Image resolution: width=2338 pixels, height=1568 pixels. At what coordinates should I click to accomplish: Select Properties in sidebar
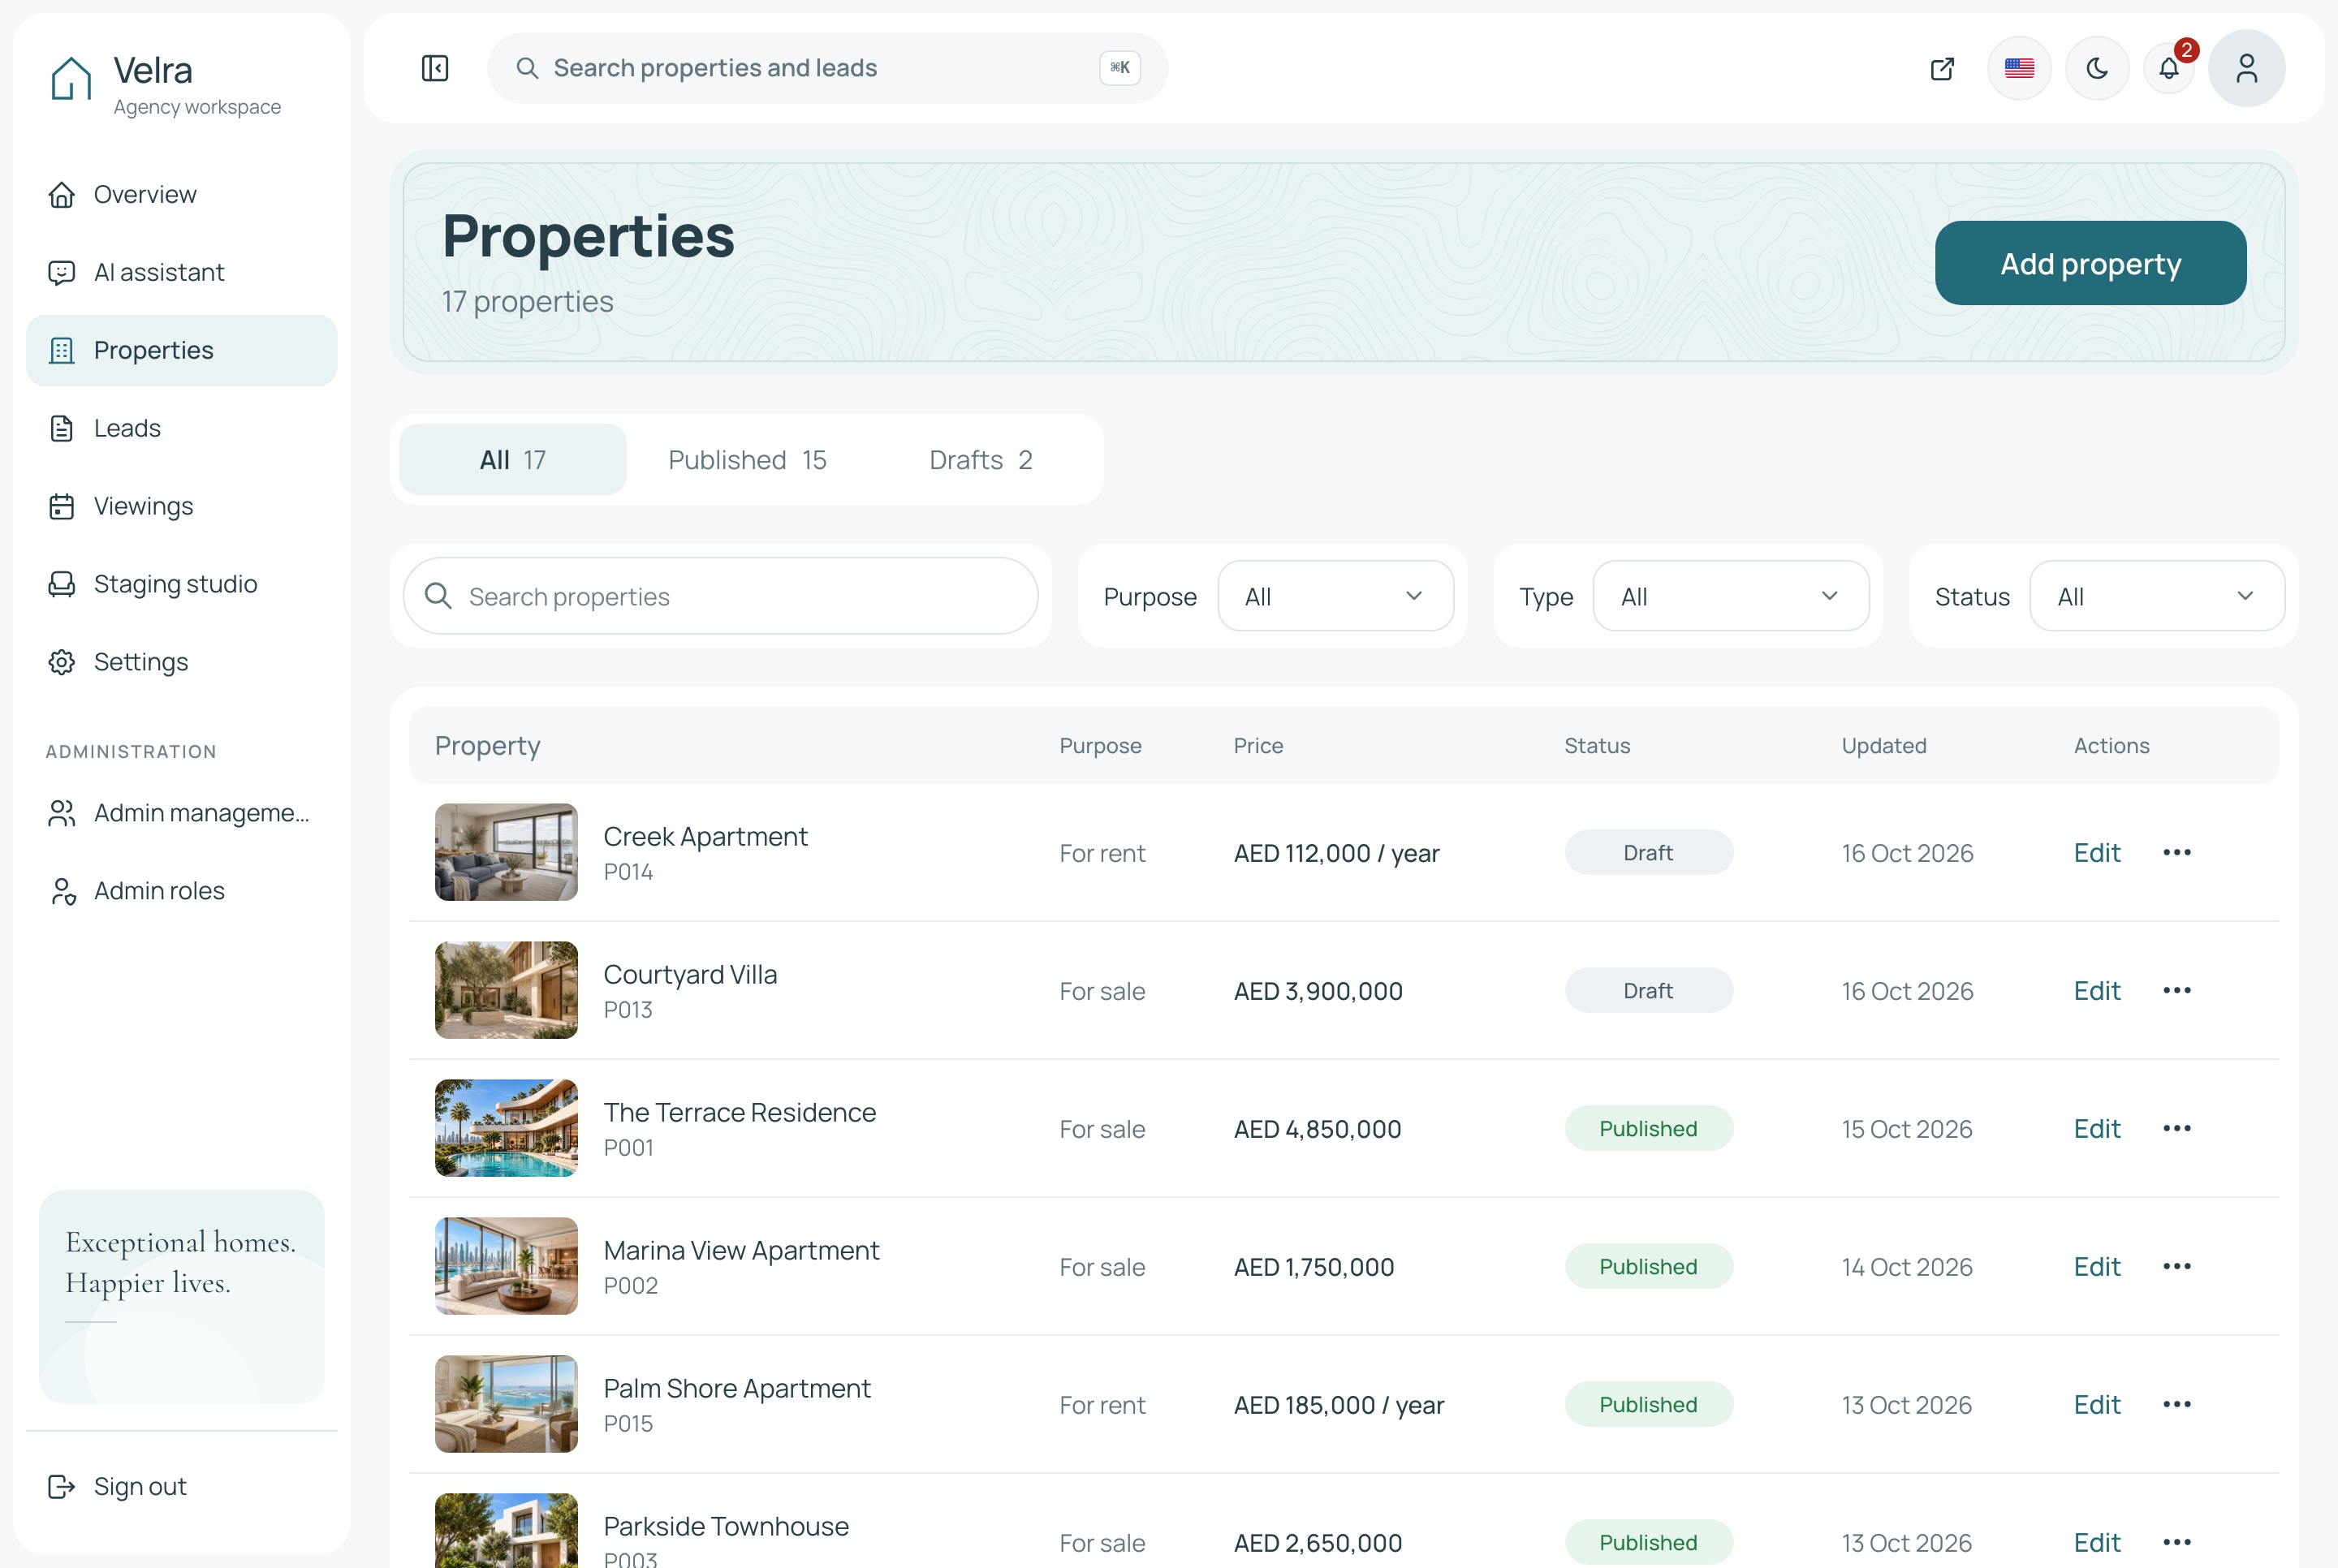click(x=182, y=350)
